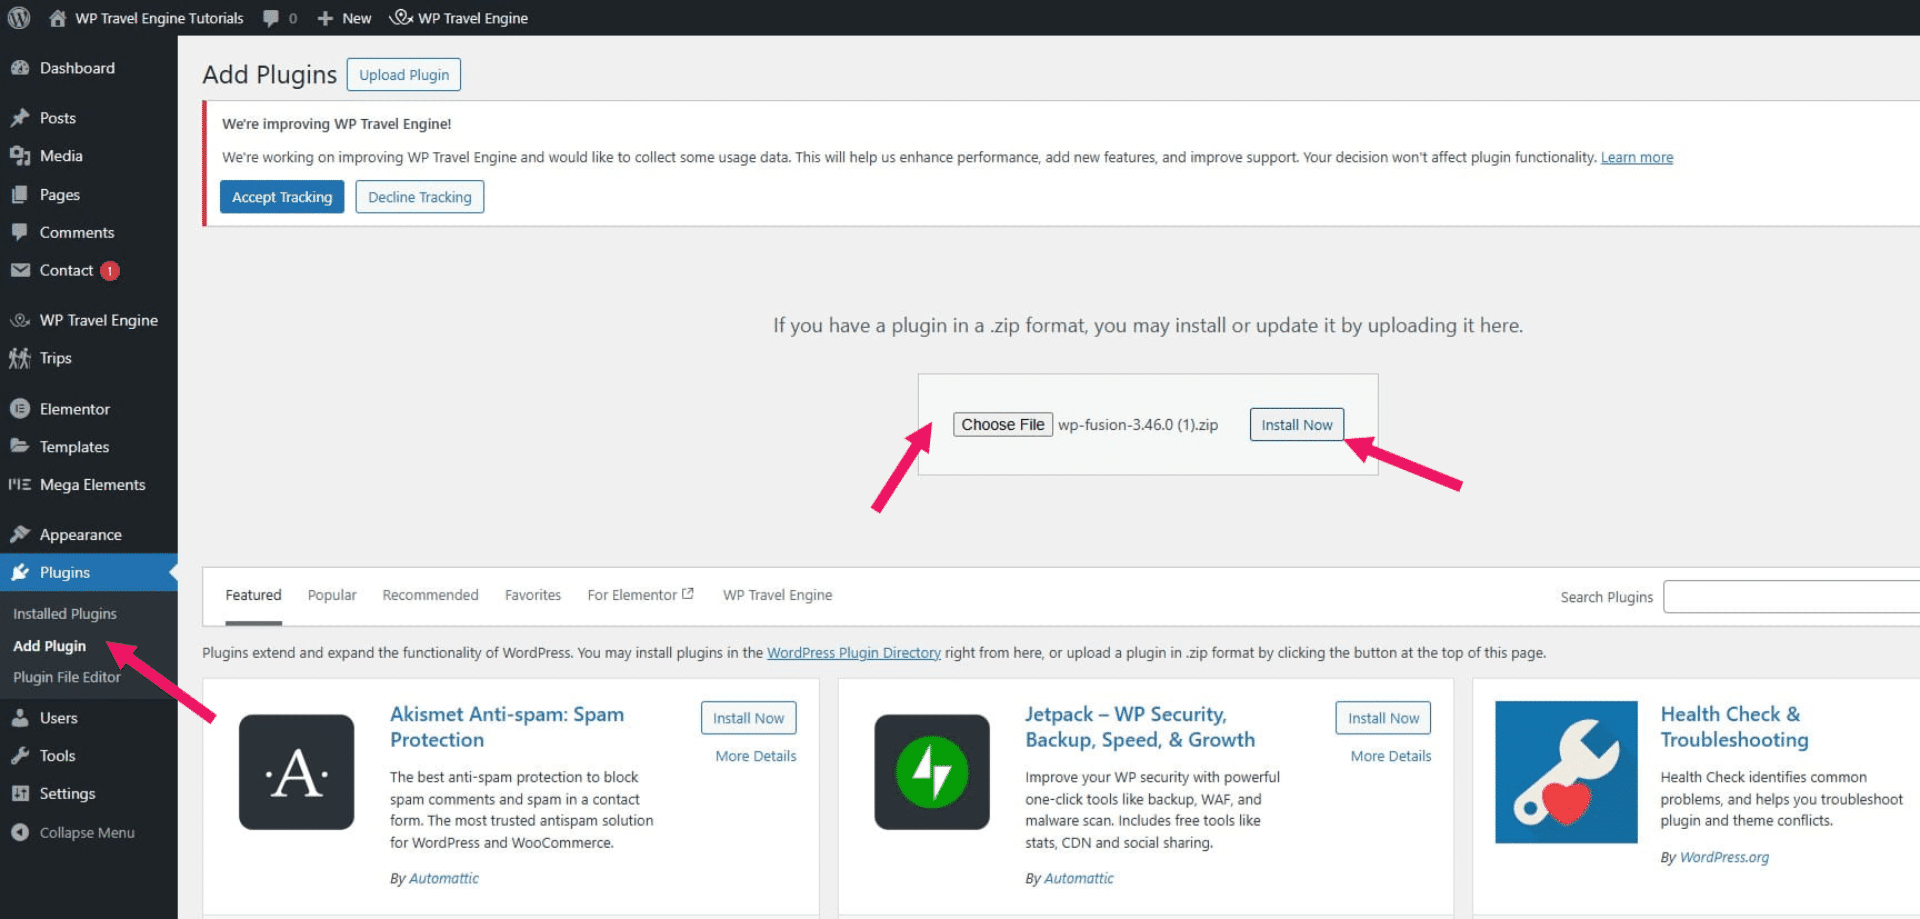Switch to the WP Travel Engine plugins tab
Image resolution: width=1920 pixels, height=919 pixels.
(x=777, y=594)
